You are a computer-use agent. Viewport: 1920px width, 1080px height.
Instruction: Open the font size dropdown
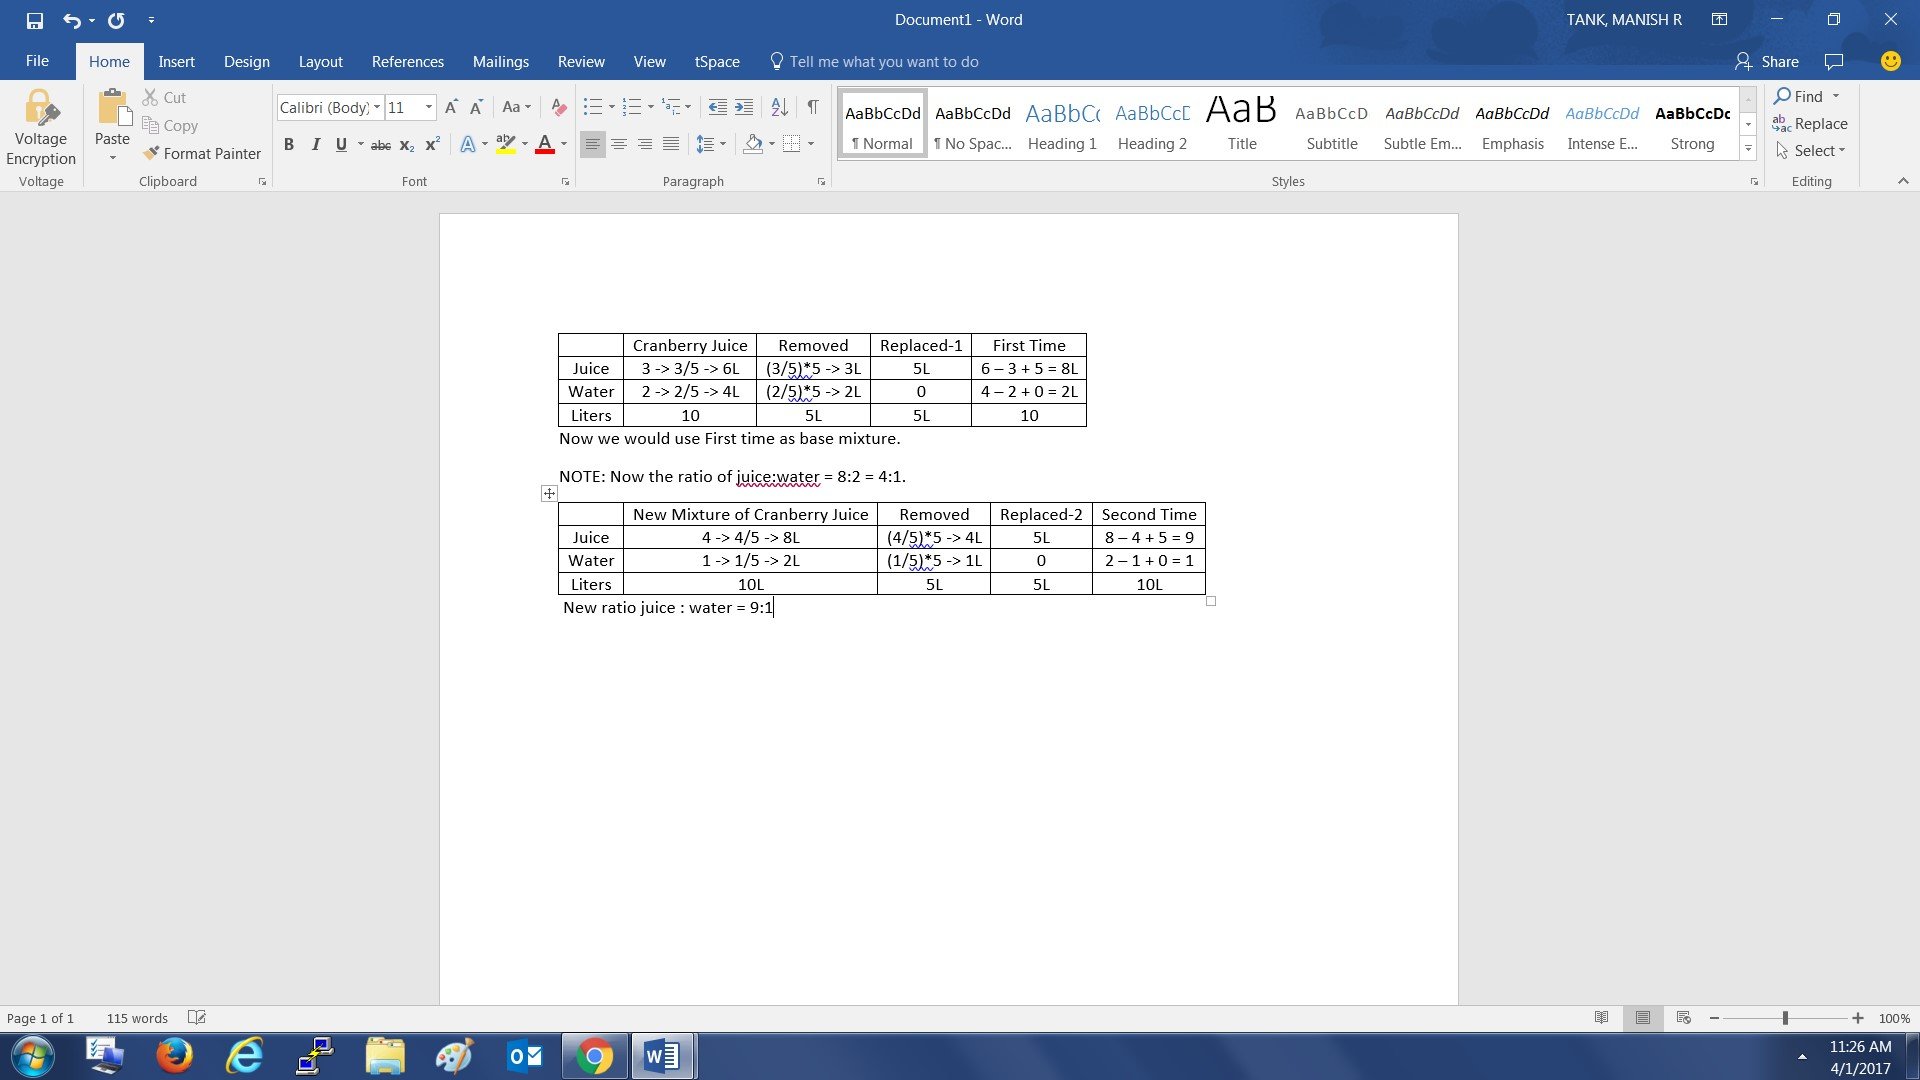429,107
